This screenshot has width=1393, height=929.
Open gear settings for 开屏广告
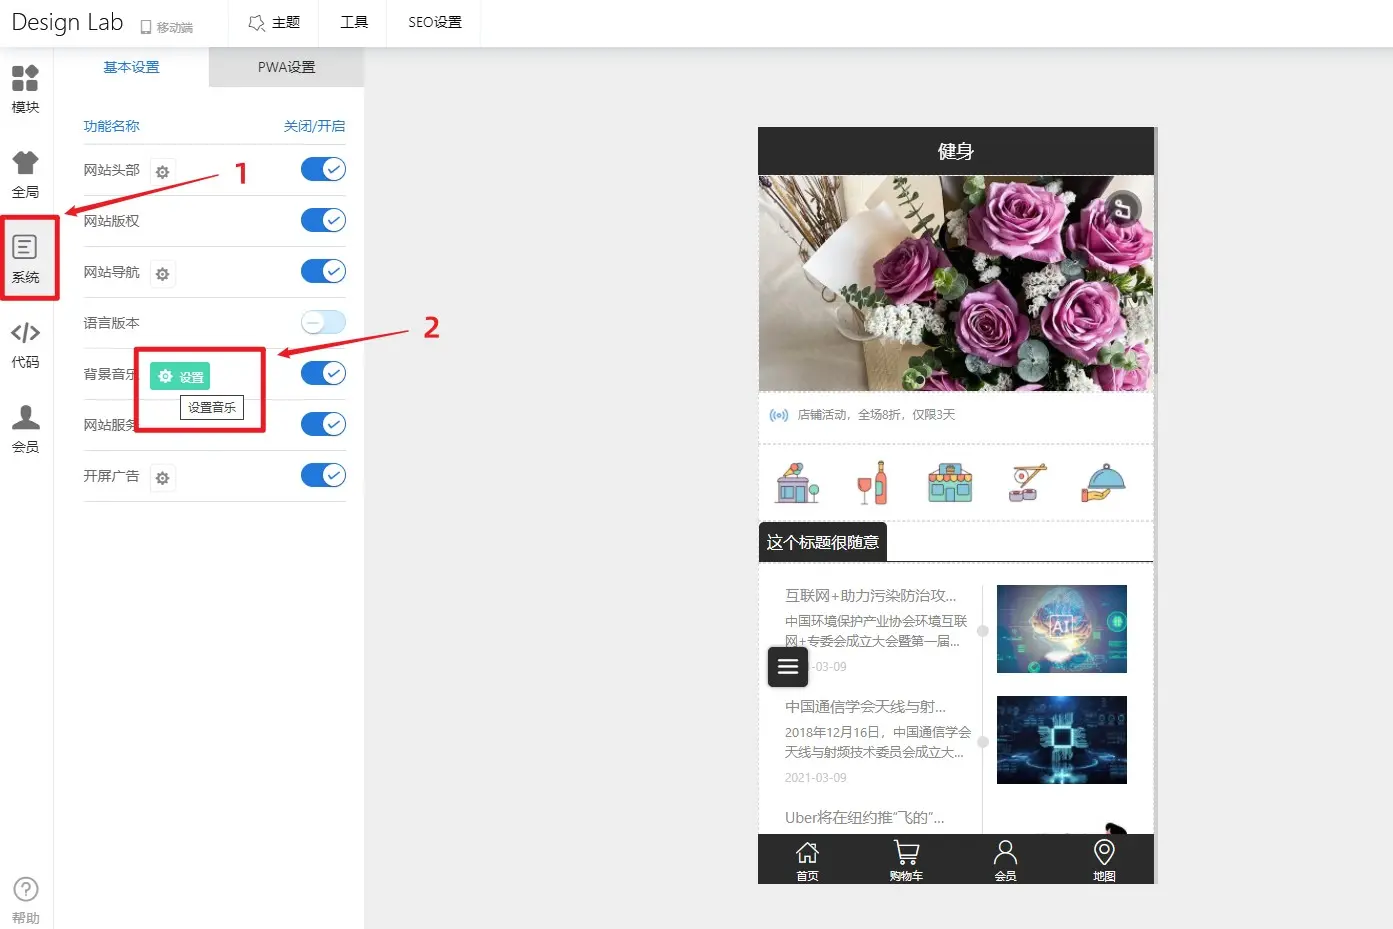(162, 478)
